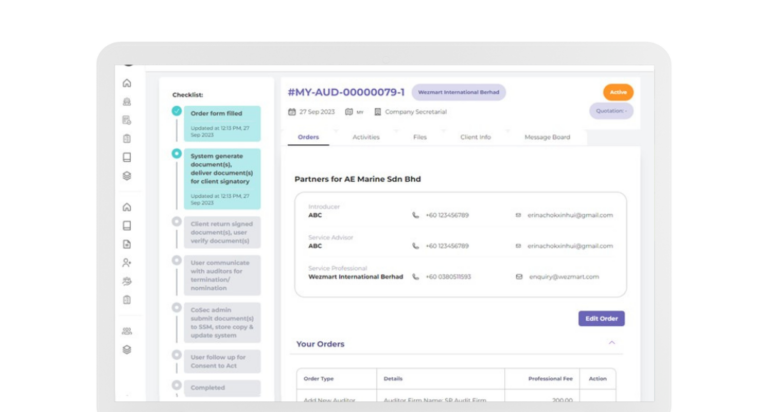Select the circle for User follow up step

[x=177, y=355]
